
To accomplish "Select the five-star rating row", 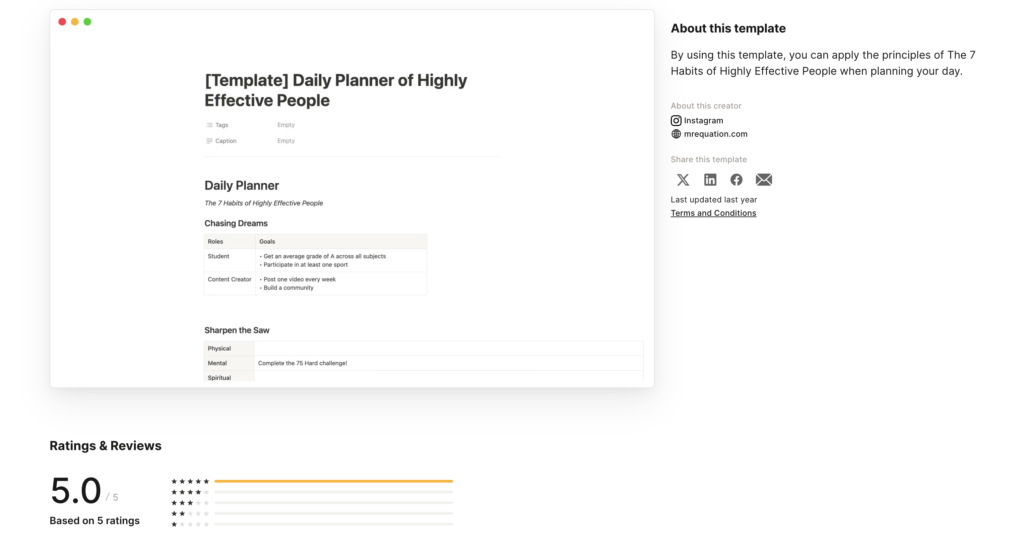I will click(190, 481).
